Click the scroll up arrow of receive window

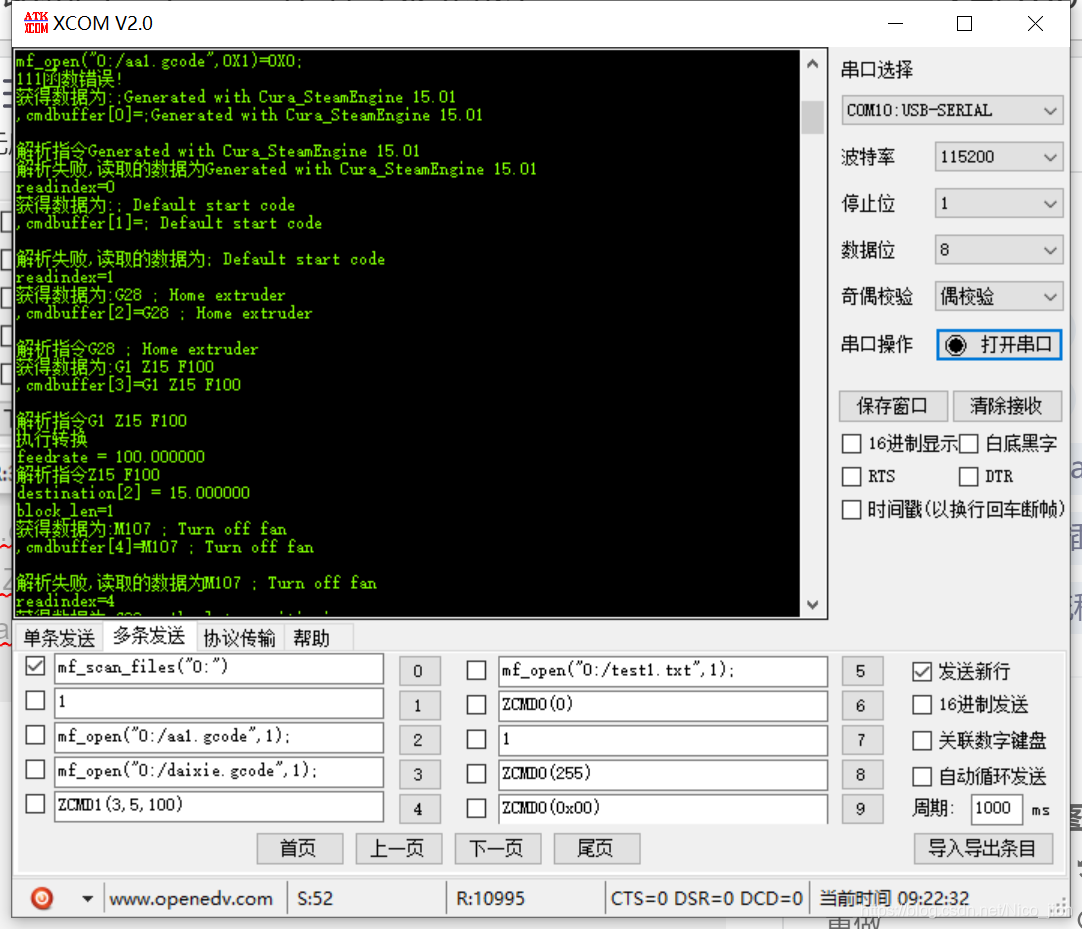813,64
